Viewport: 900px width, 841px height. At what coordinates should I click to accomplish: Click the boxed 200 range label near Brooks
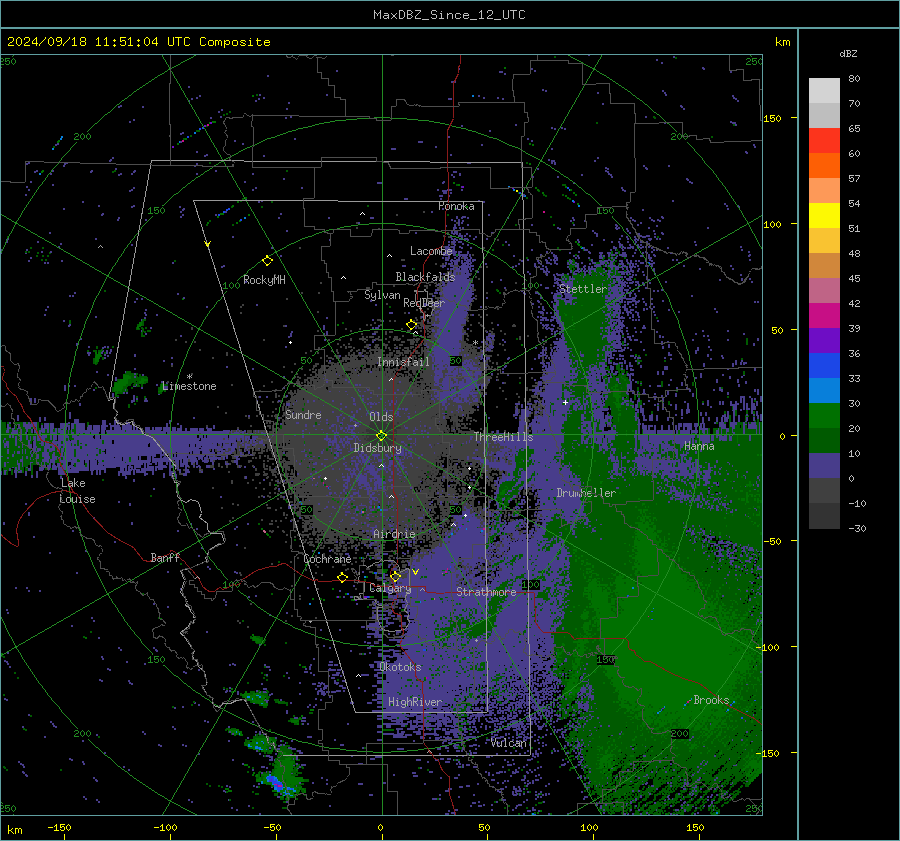coord(680,734)
